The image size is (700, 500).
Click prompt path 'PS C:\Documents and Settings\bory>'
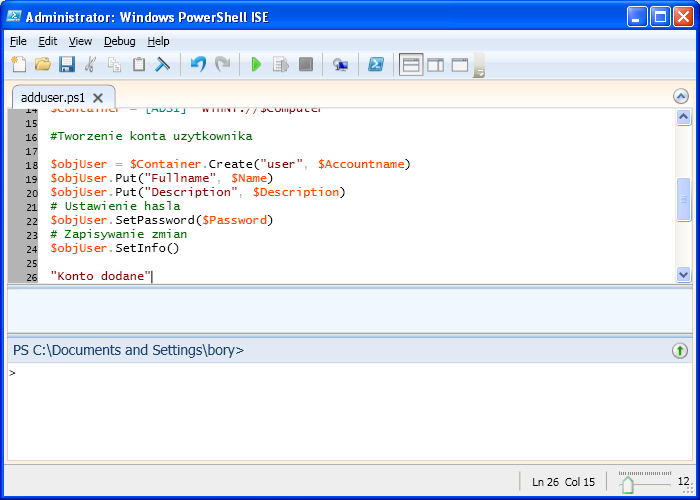129,350
